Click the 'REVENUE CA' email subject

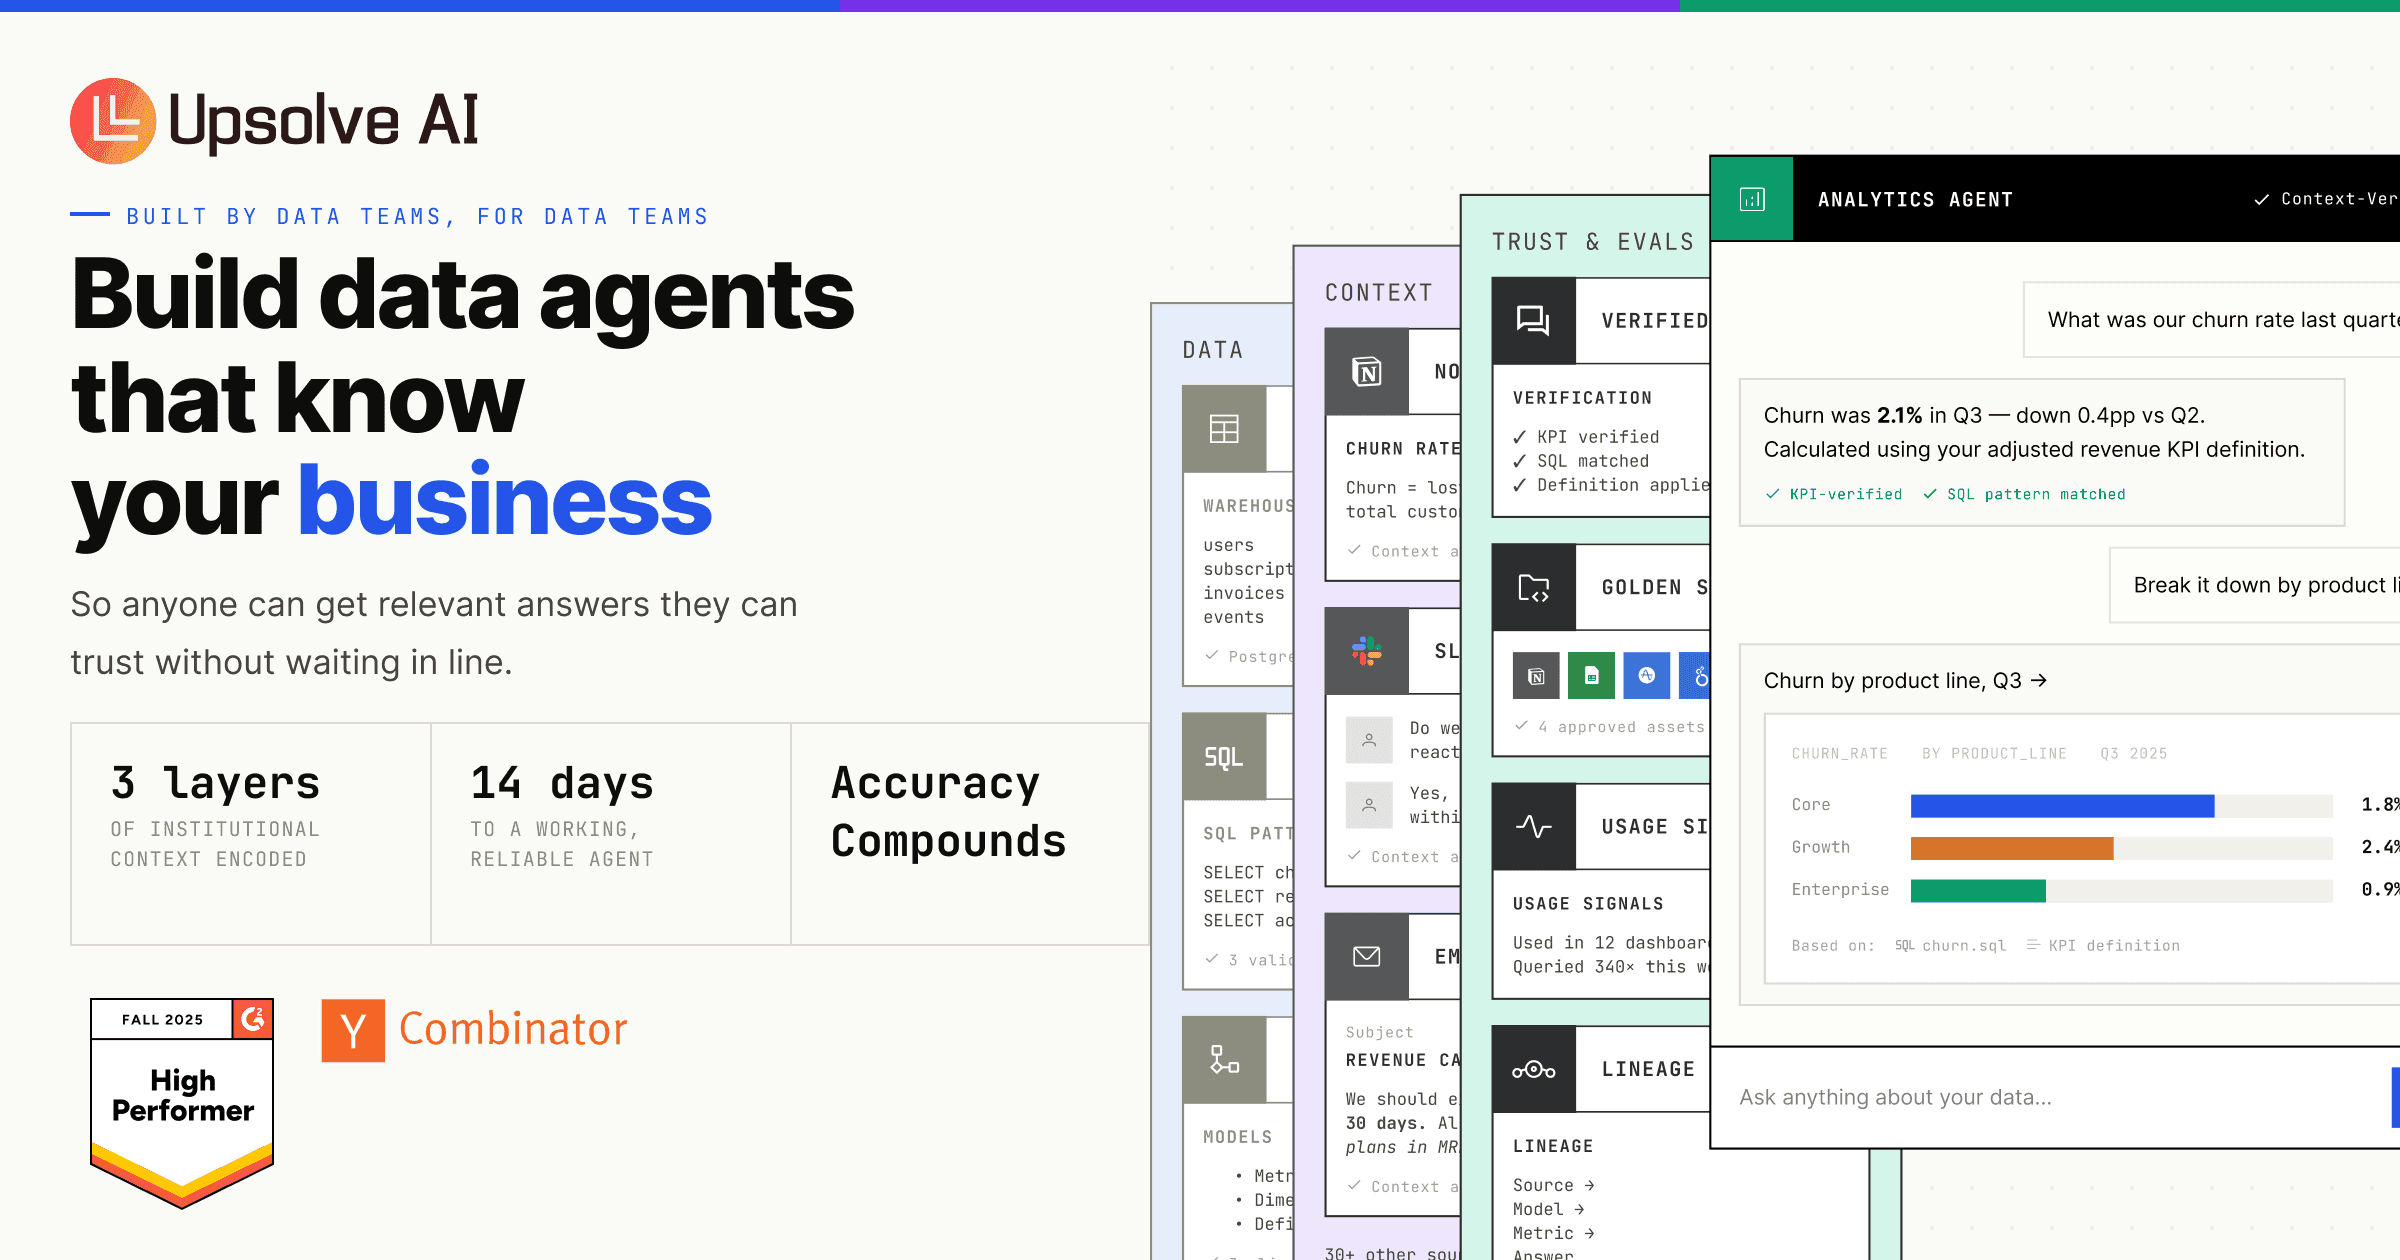(1403, 1060)
